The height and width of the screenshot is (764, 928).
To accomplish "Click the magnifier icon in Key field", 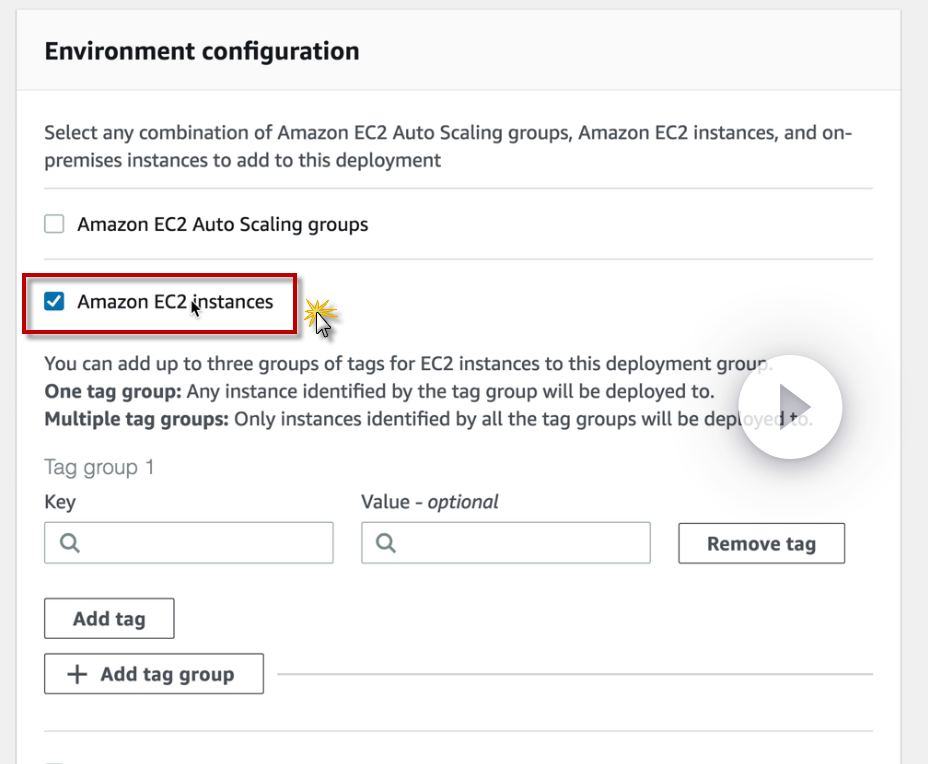I will click(69, 543).
